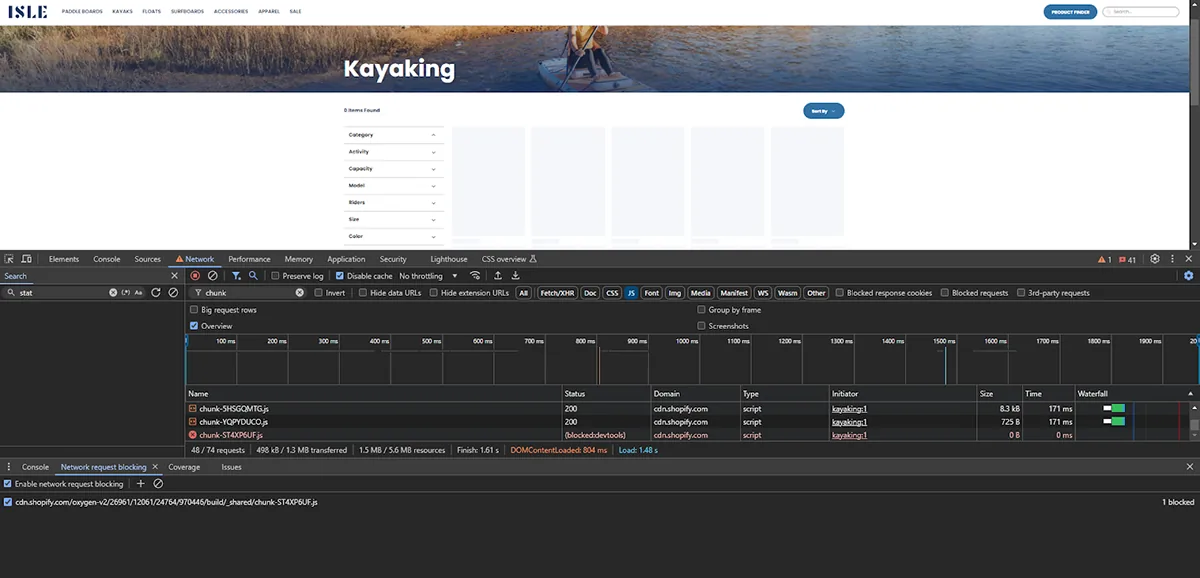
Task: Clear the 'stat' search text
Action: tap(113, 293)
